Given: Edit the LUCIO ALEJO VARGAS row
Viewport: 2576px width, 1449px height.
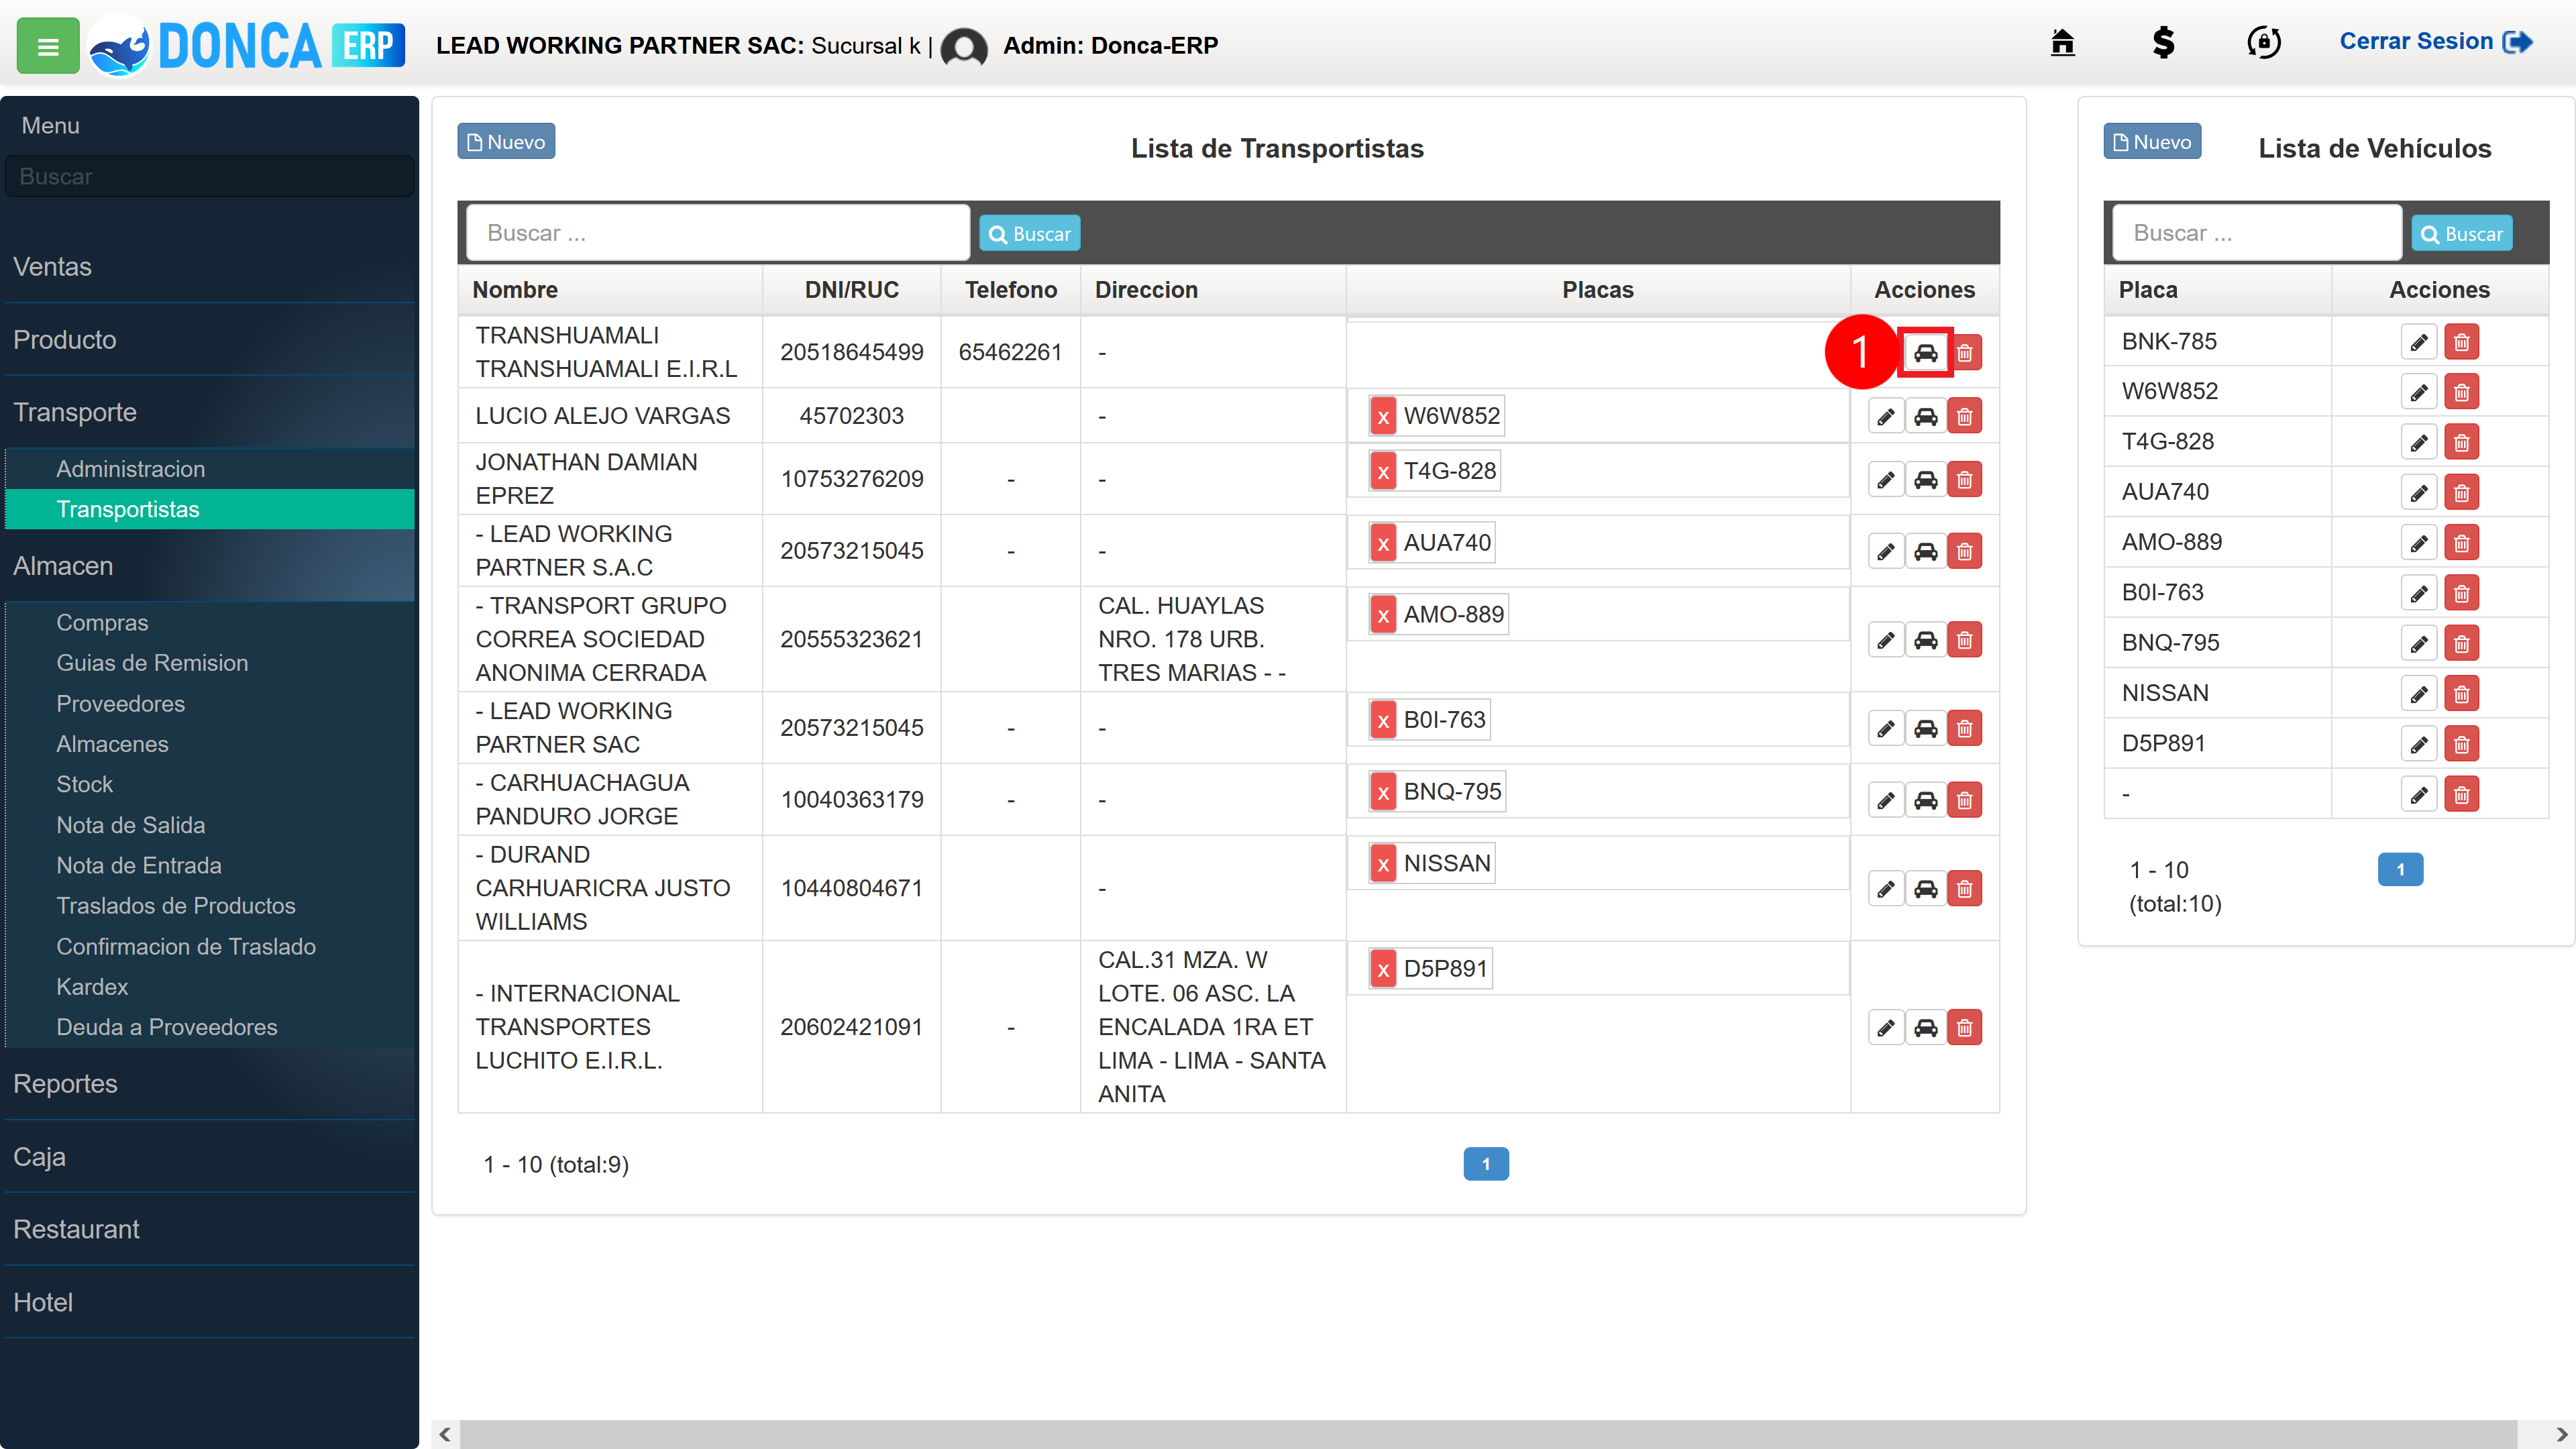Looking at the screenshot, I should point(1885,416).
